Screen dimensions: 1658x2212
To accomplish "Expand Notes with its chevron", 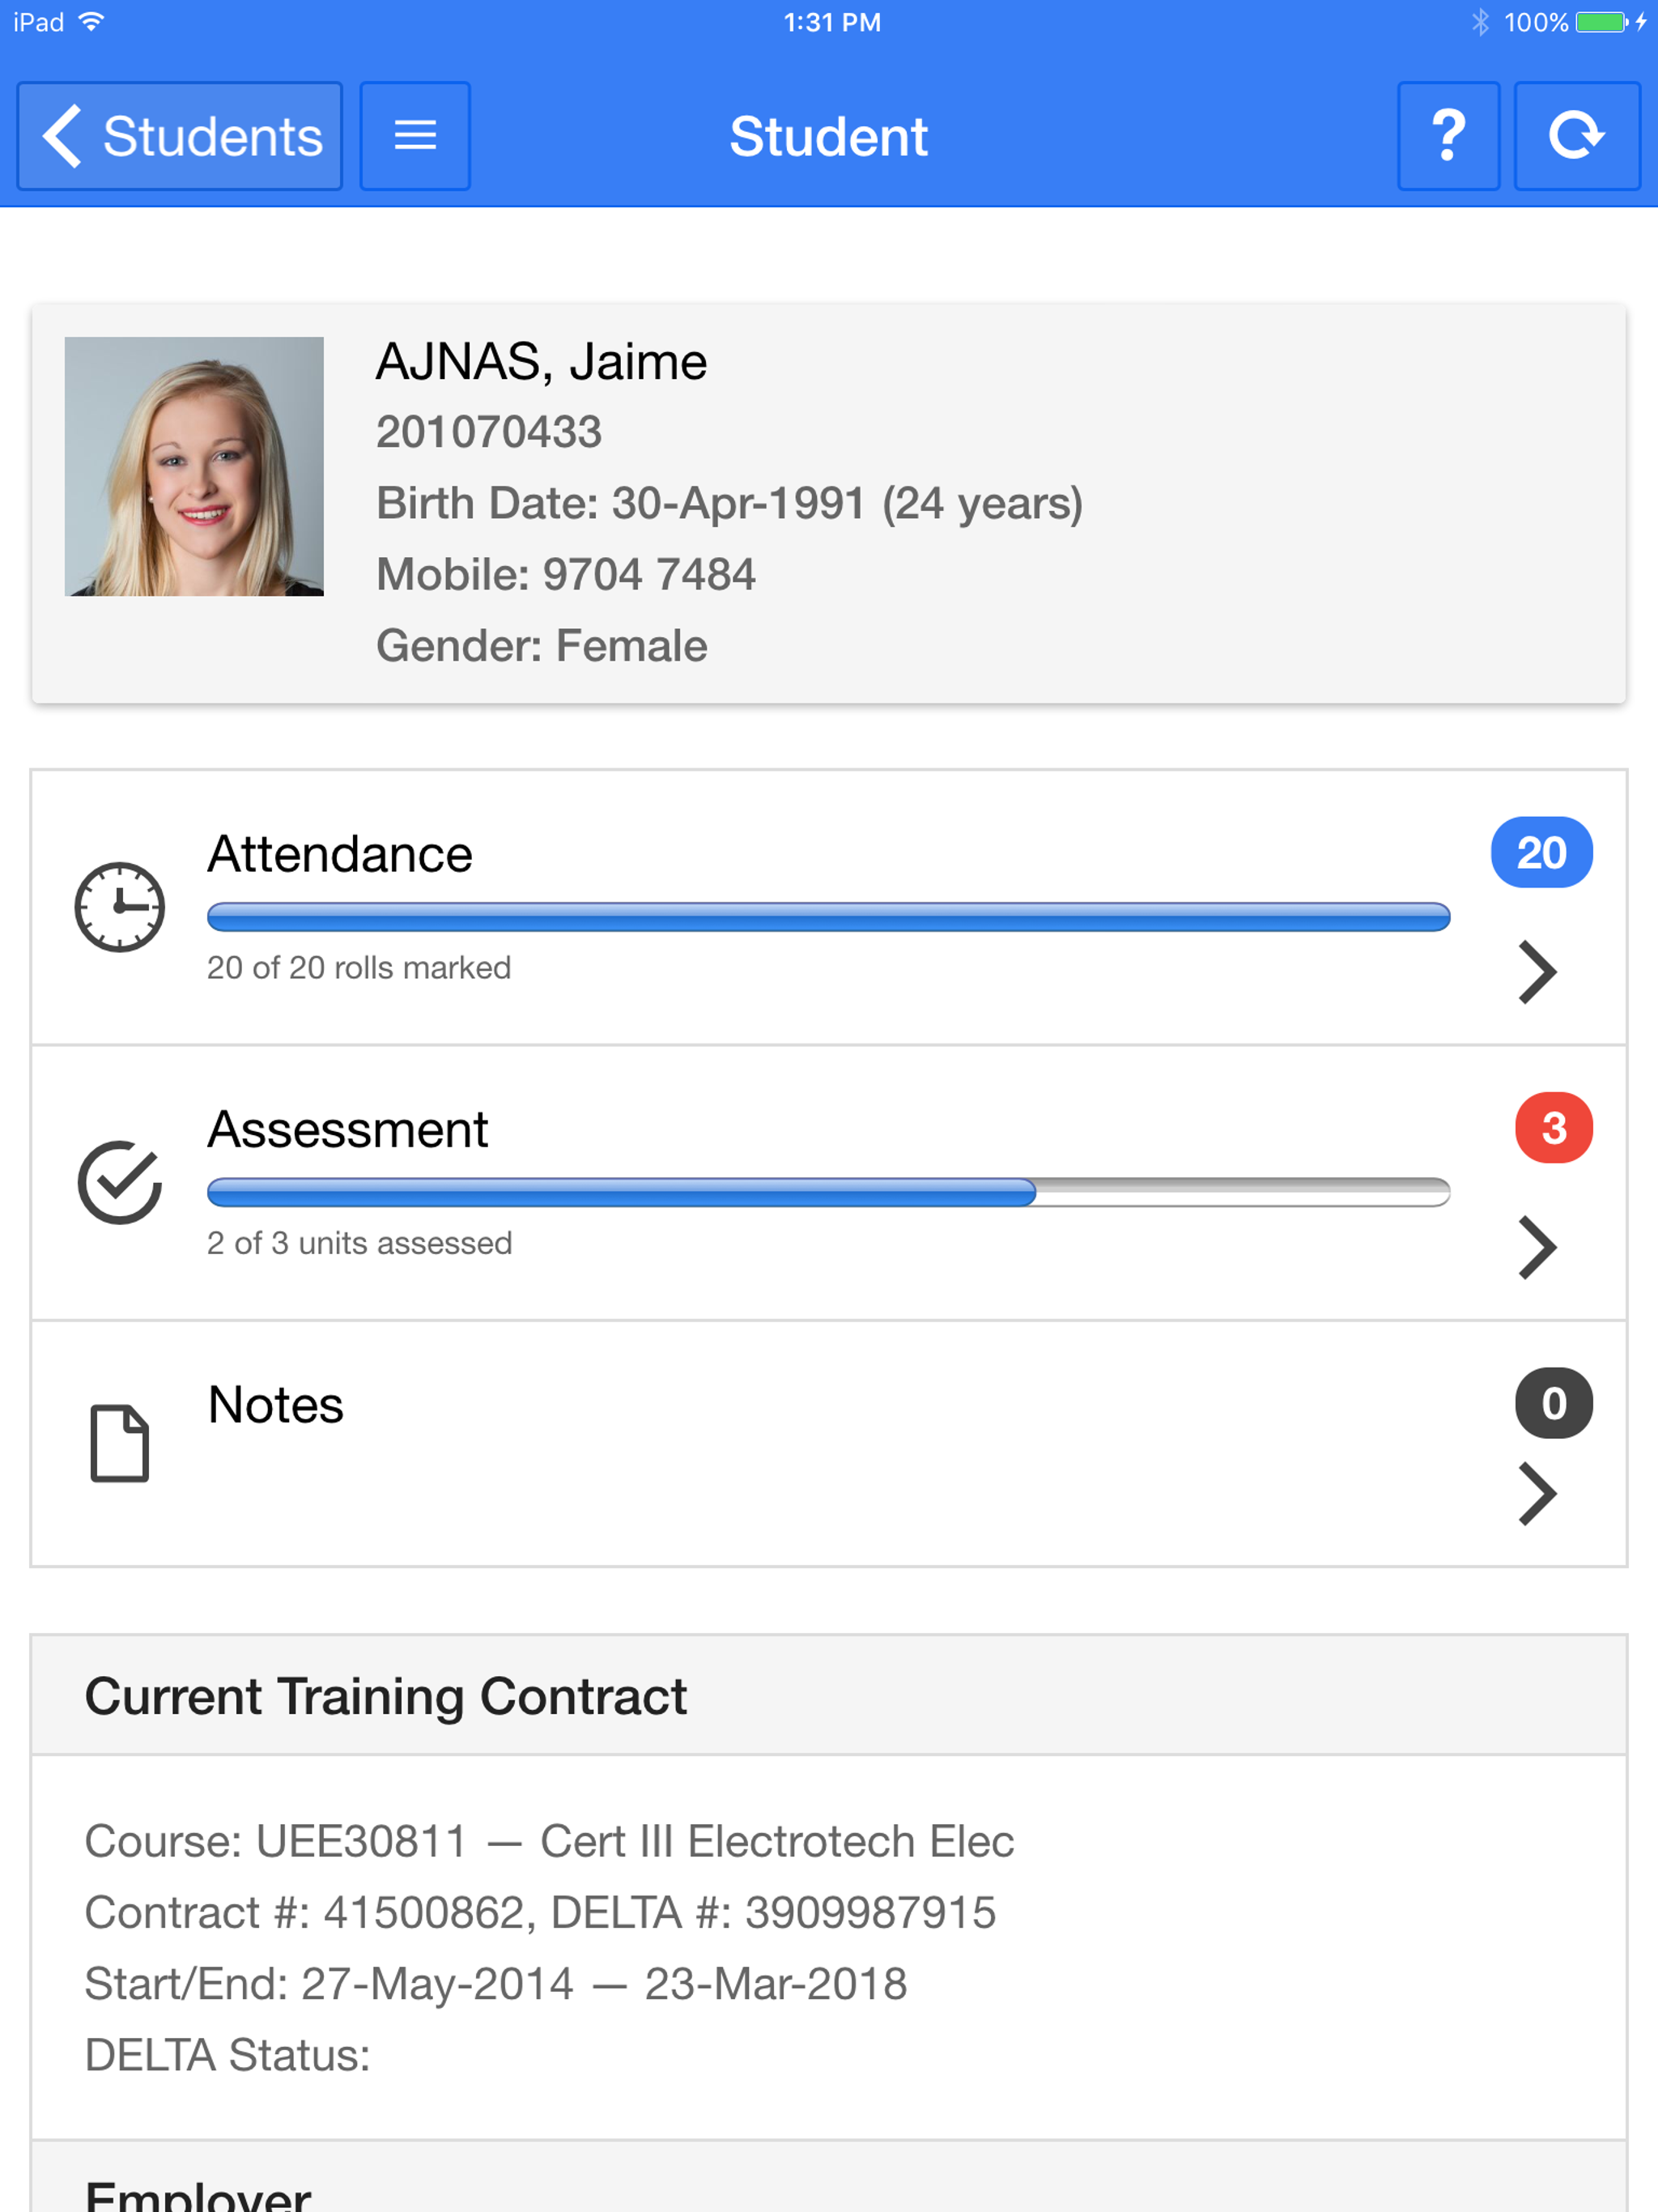I will point(1537,1494).
